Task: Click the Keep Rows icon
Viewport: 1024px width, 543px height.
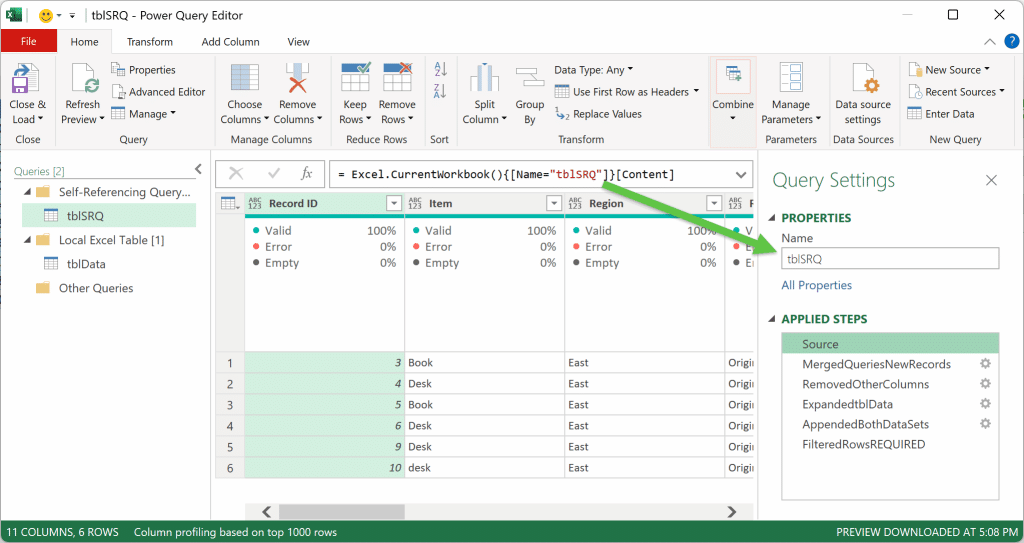Action: pyautogui.click(x=355, y=77)
